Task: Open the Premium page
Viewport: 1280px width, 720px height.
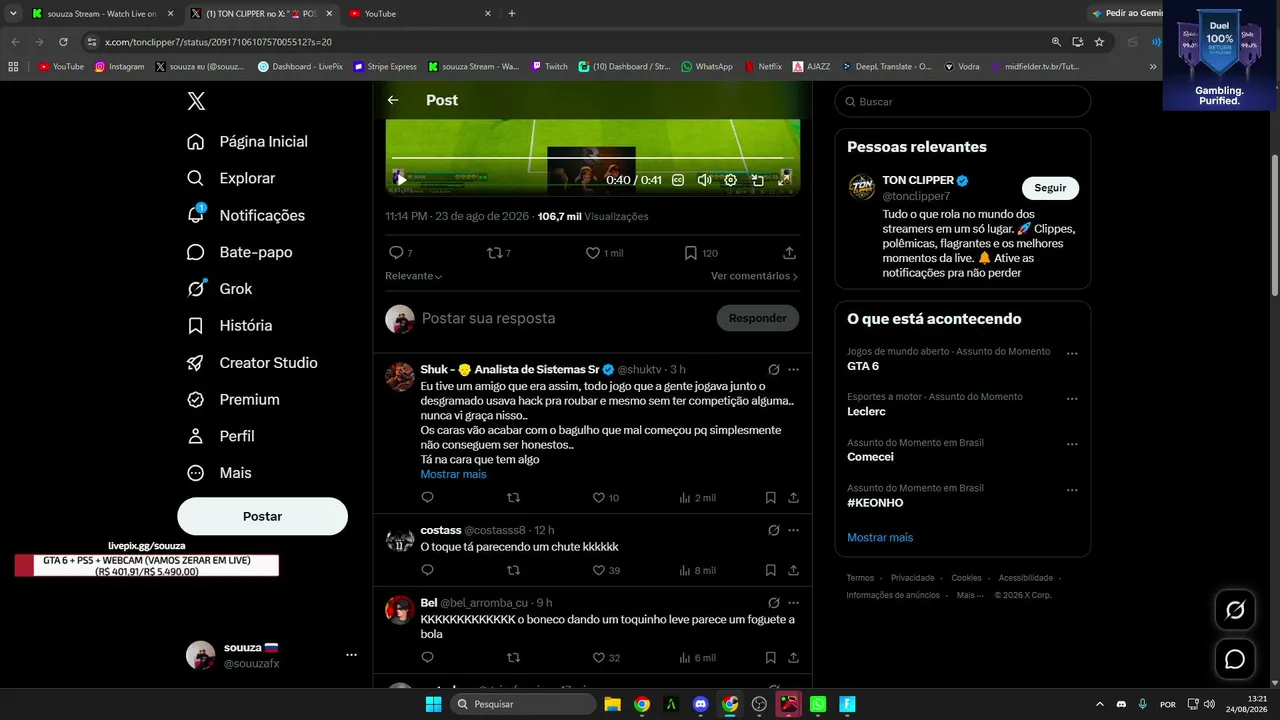Action: [233, 399]
